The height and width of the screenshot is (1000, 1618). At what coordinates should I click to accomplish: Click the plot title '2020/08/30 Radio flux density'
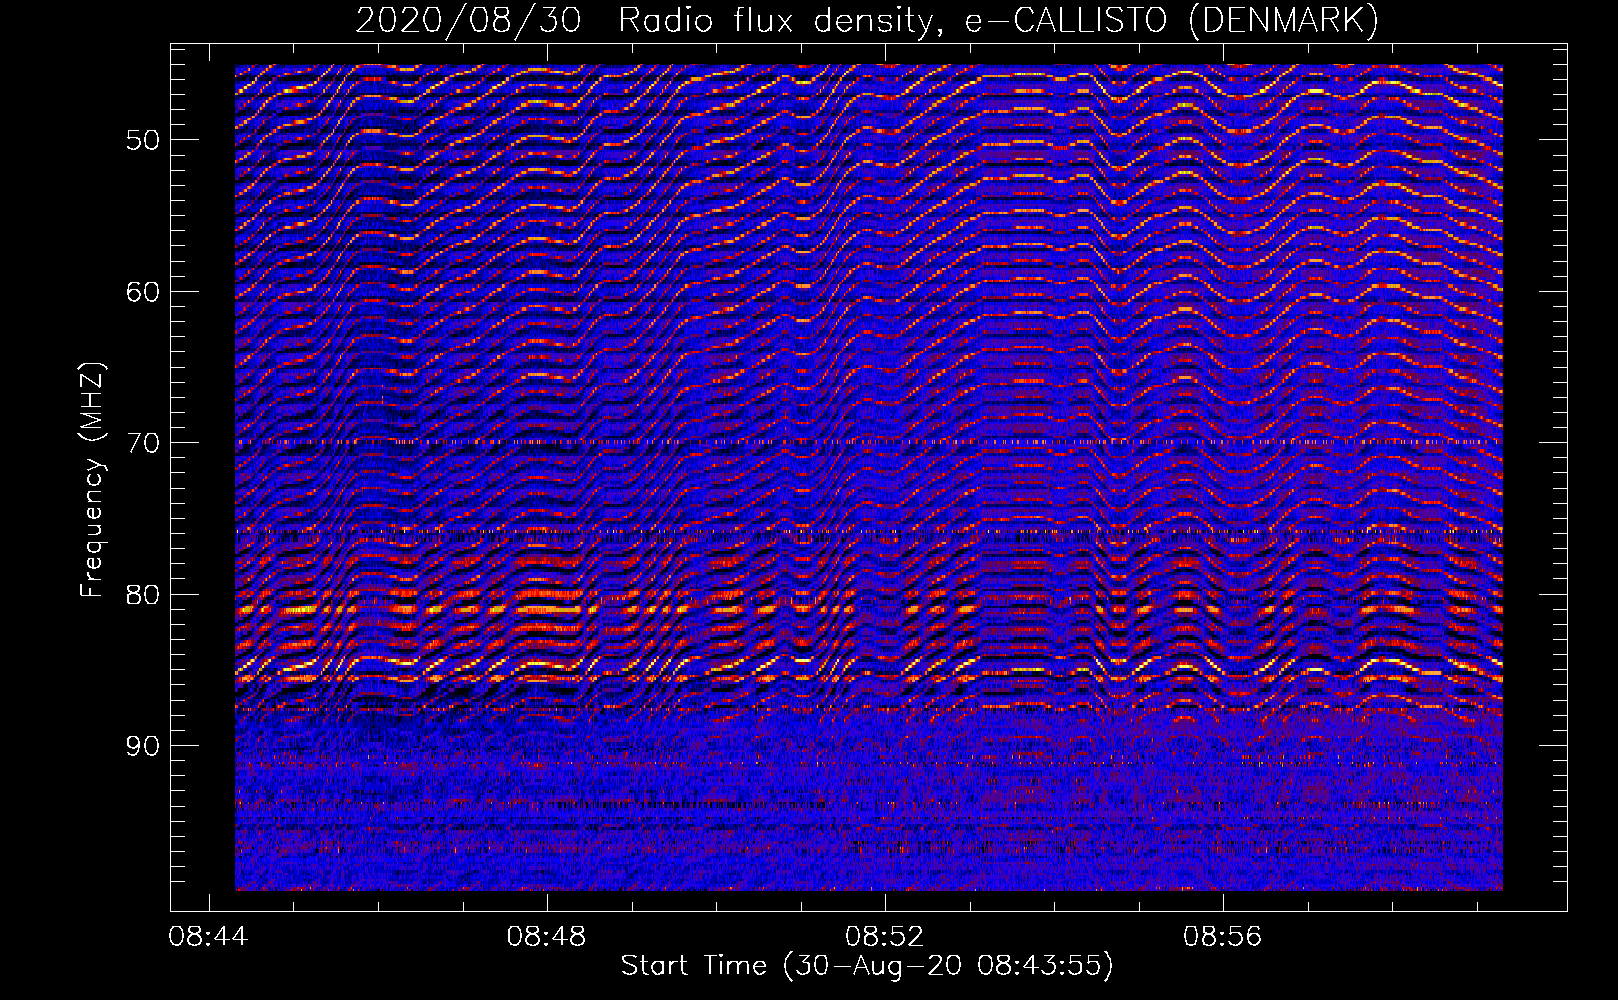651,21
